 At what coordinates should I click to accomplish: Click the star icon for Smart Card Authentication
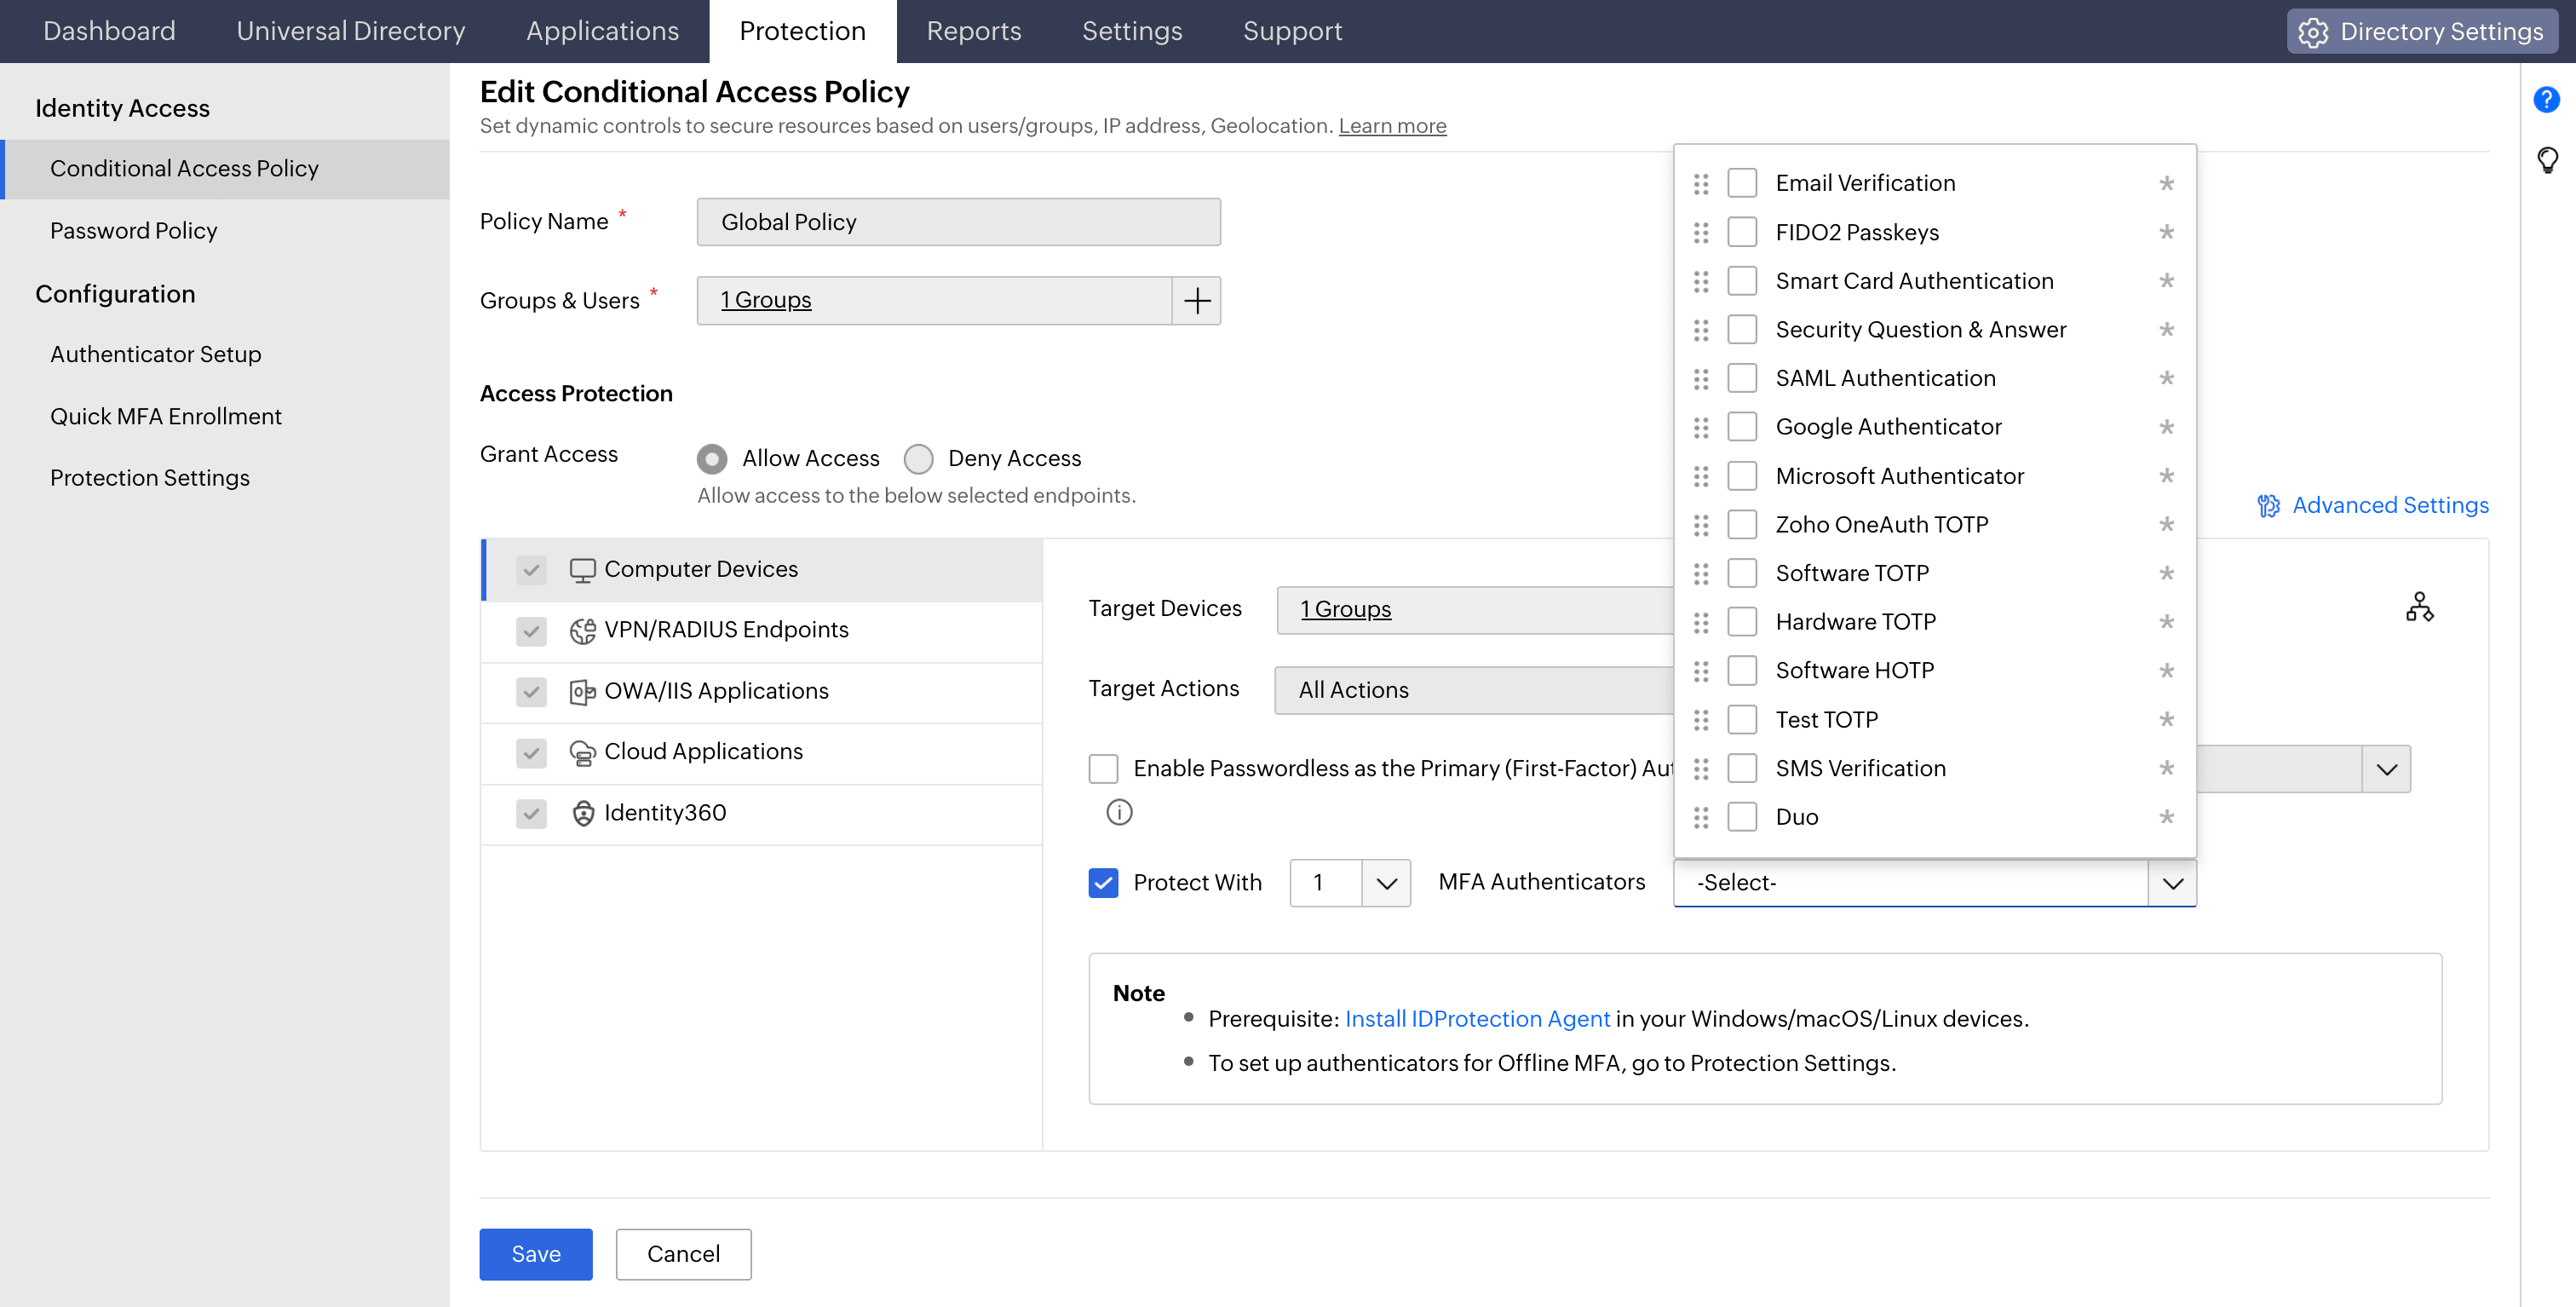pyautogui.click(x=2166, y=281)
